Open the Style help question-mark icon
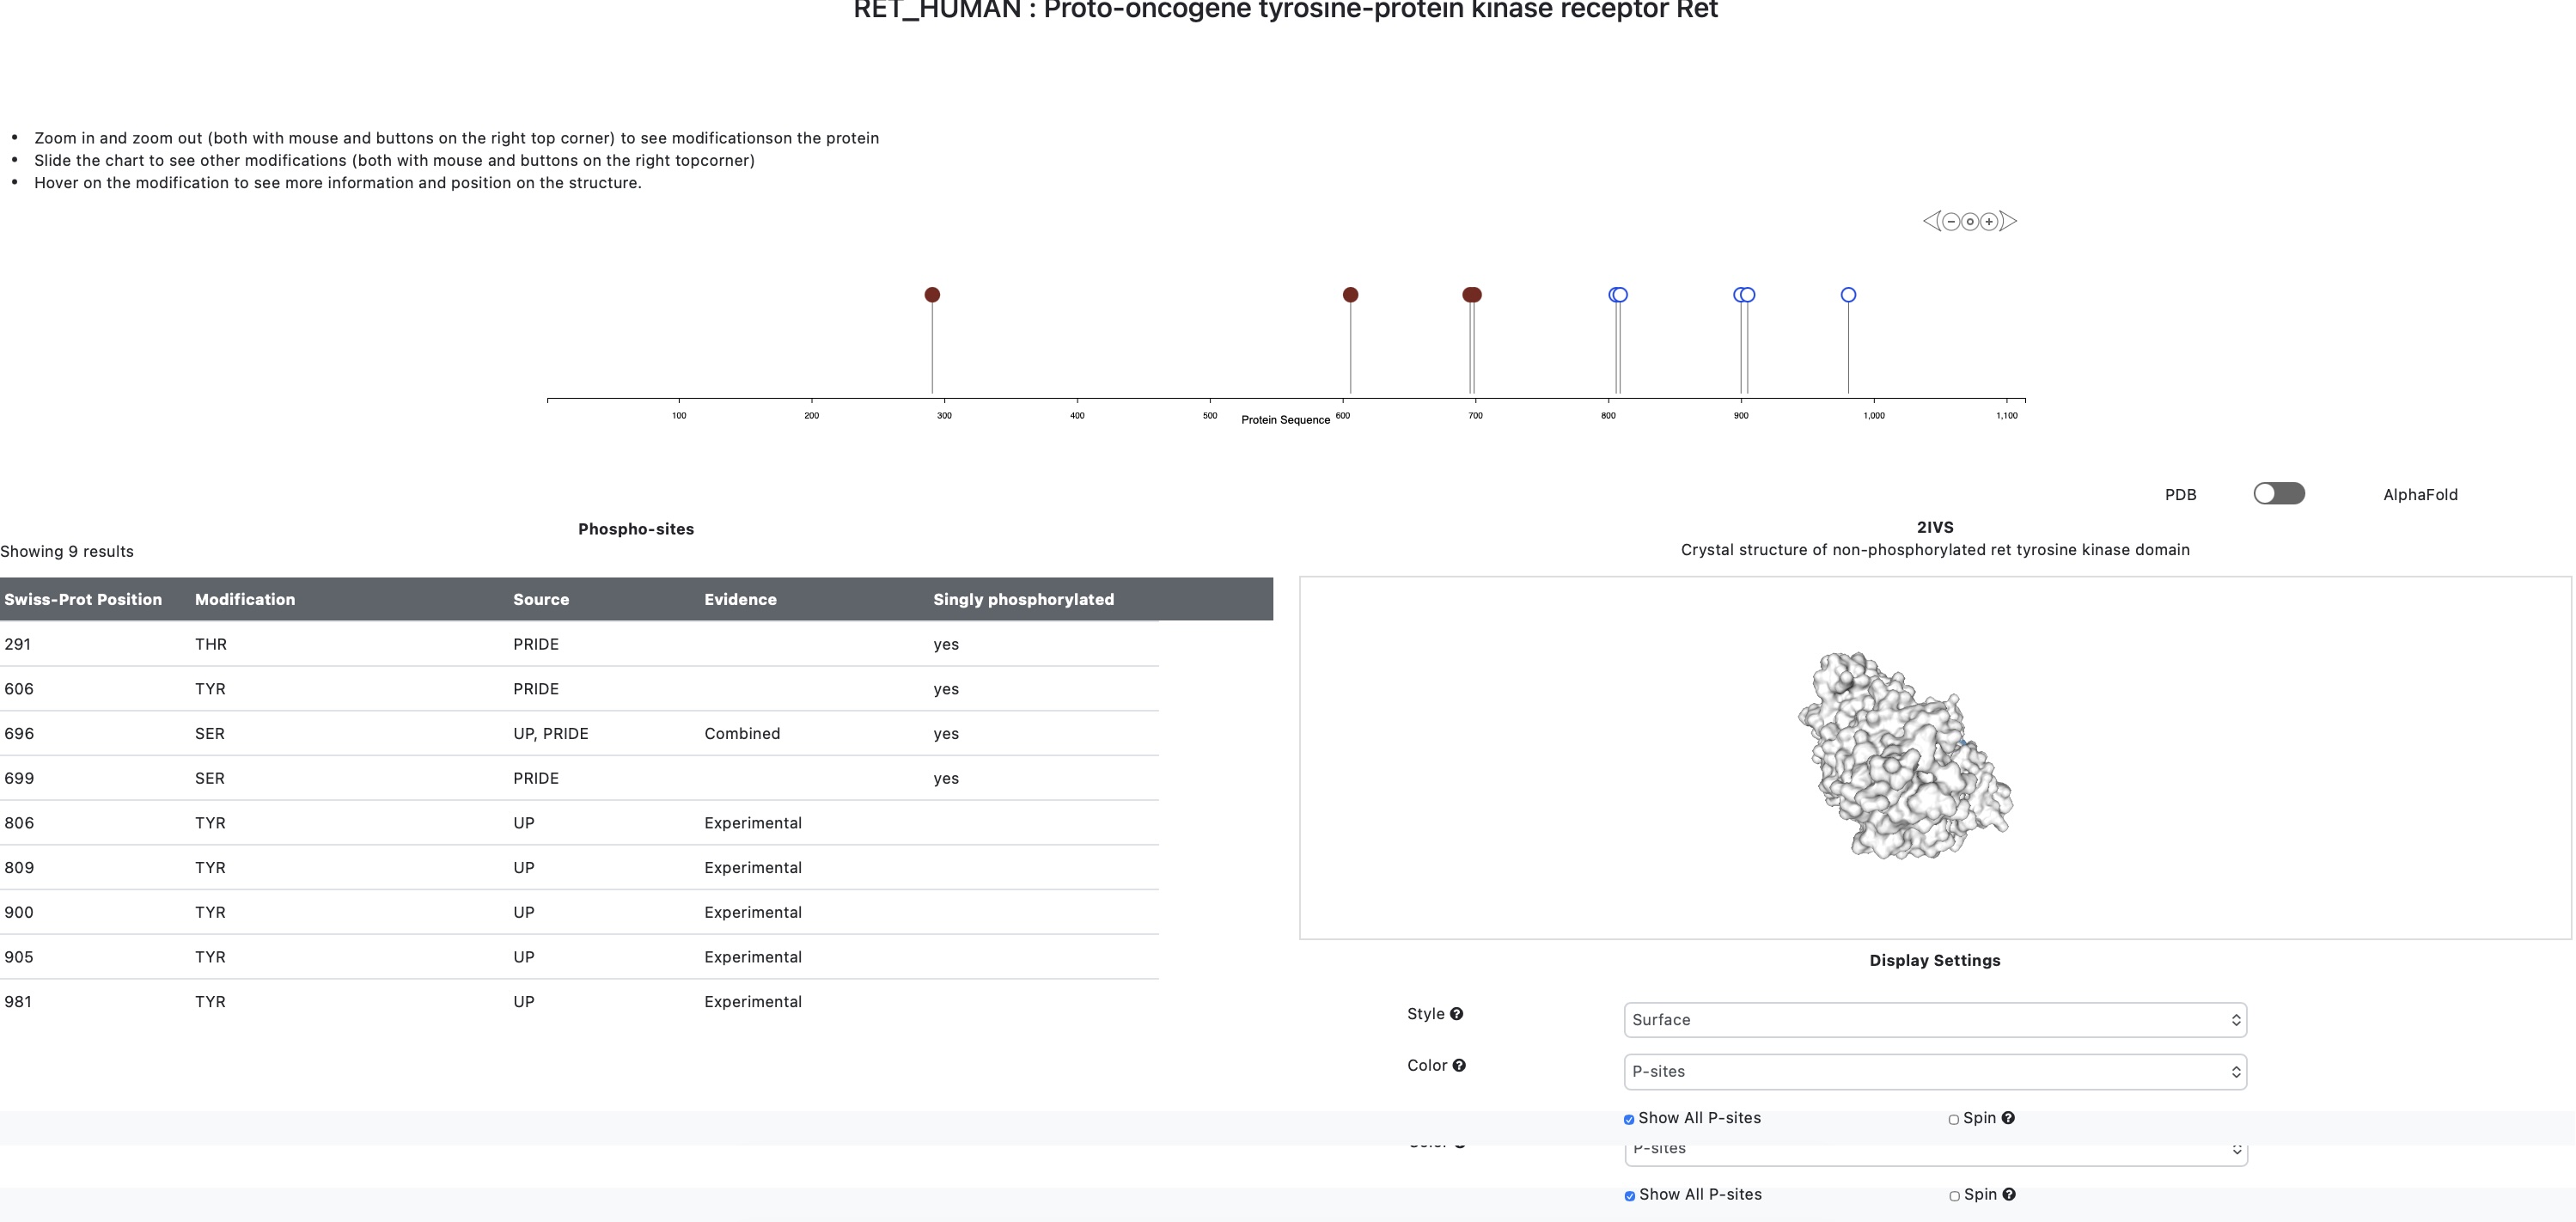The image size is (2576, 1222). [1457, 1014]
